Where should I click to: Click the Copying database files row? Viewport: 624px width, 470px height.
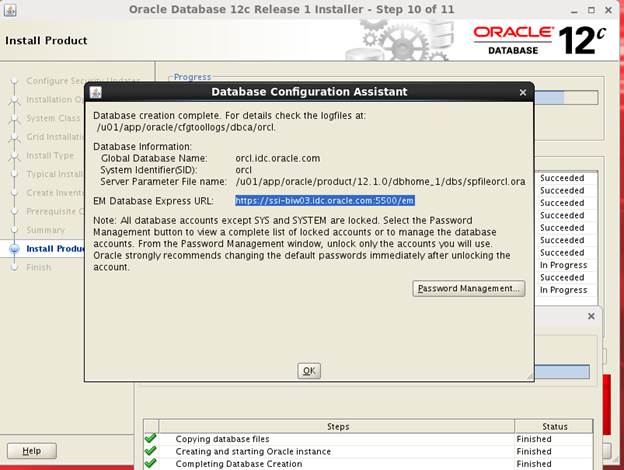pyautogui.click(x=368, y=439)
